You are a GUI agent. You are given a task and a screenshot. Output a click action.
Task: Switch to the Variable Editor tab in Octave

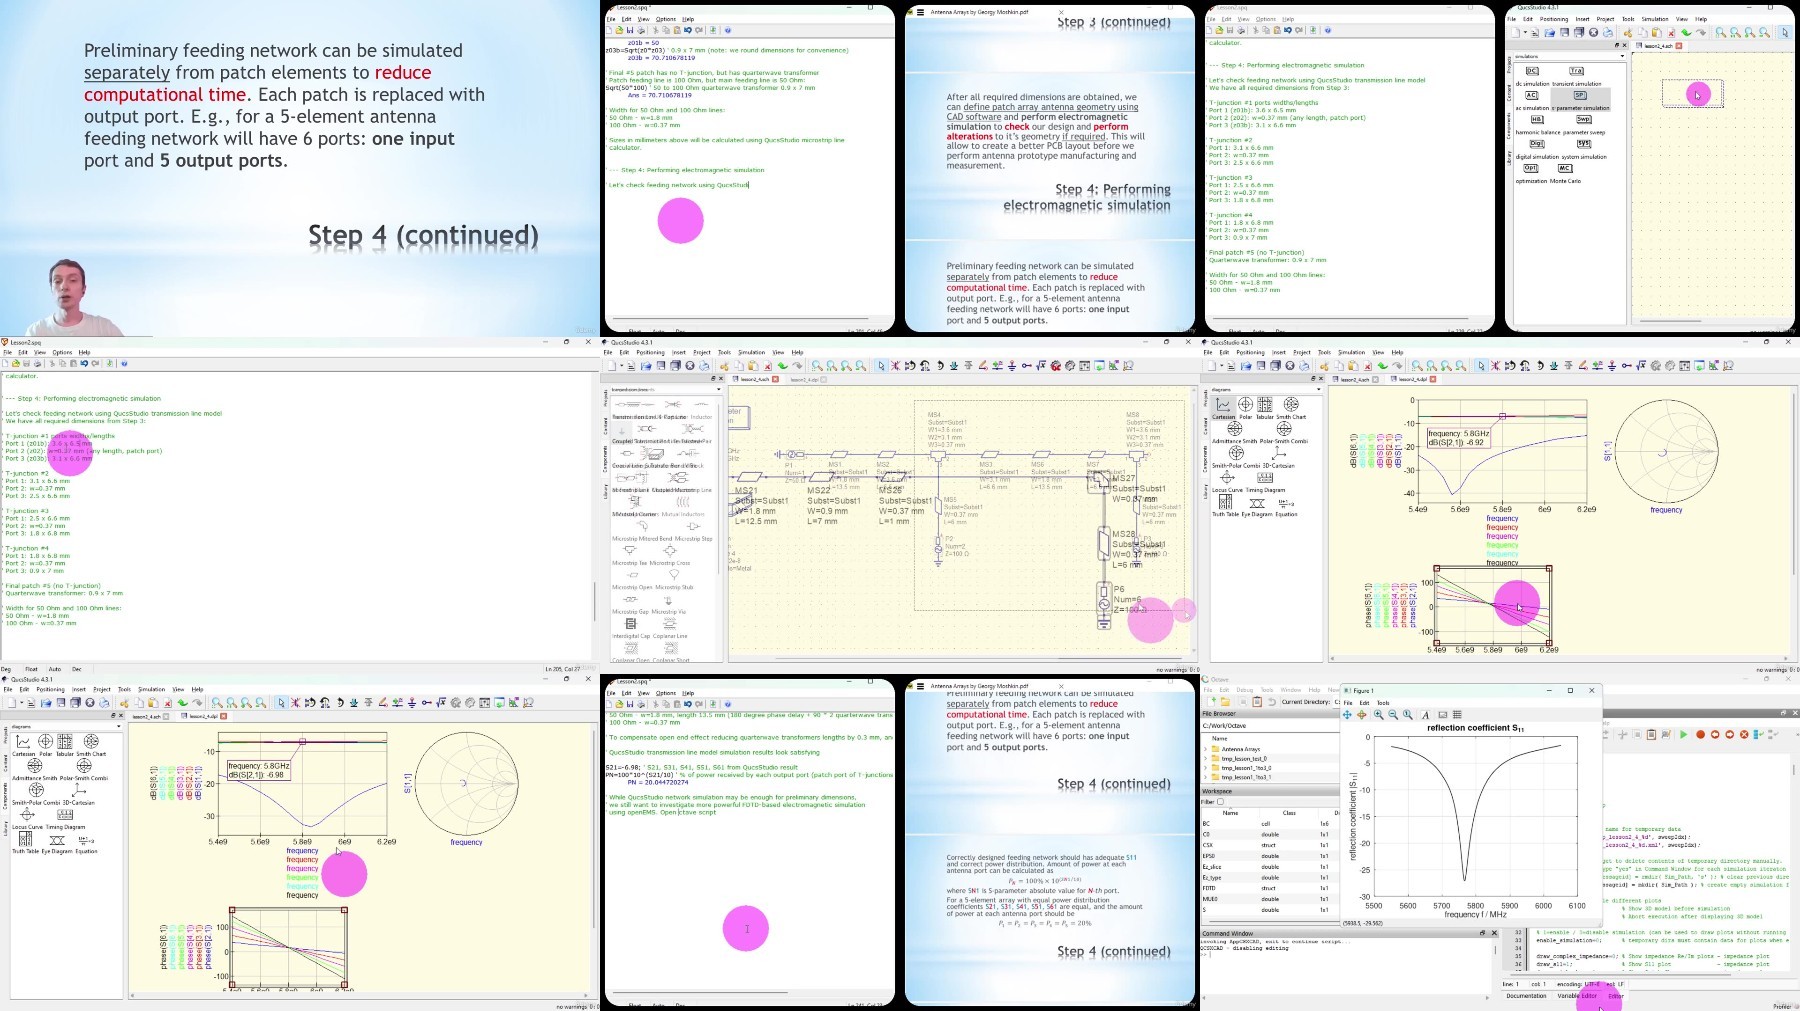coord(1577,995)
